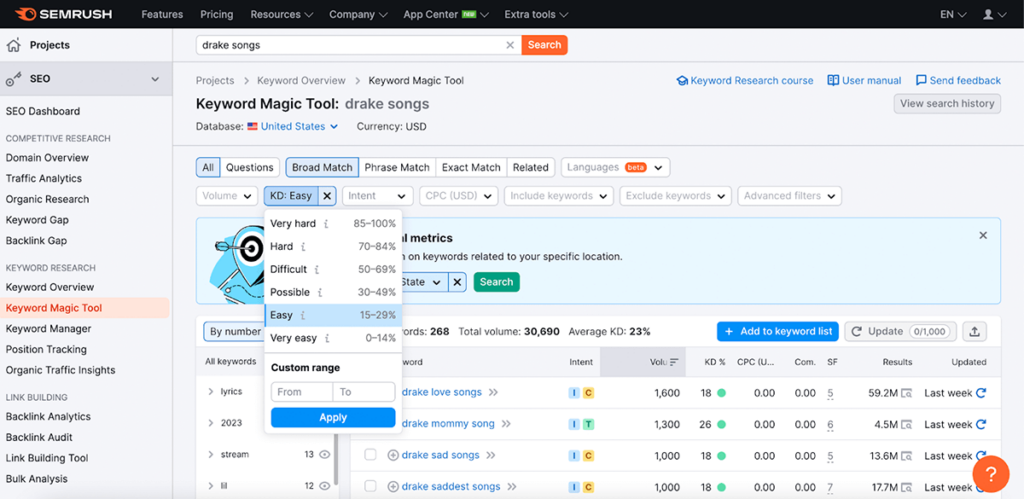
Task: Click the export upload icon
Action: pos(974,331)
